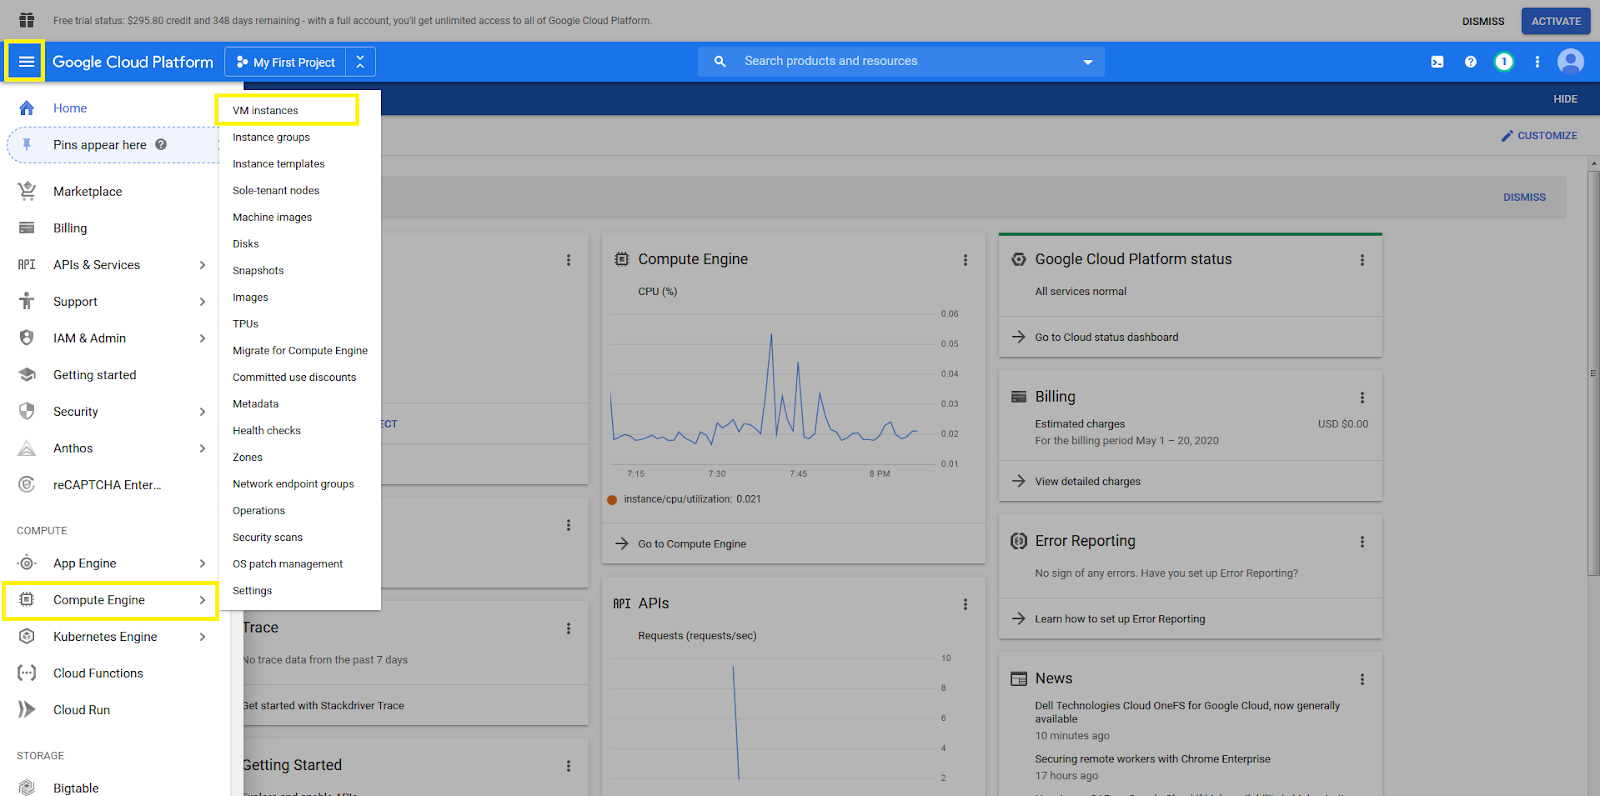The width and height of the screenshot is (1600, 796).
Task: Expand the search bar dropdown arrow
Action: [1088, 62]
